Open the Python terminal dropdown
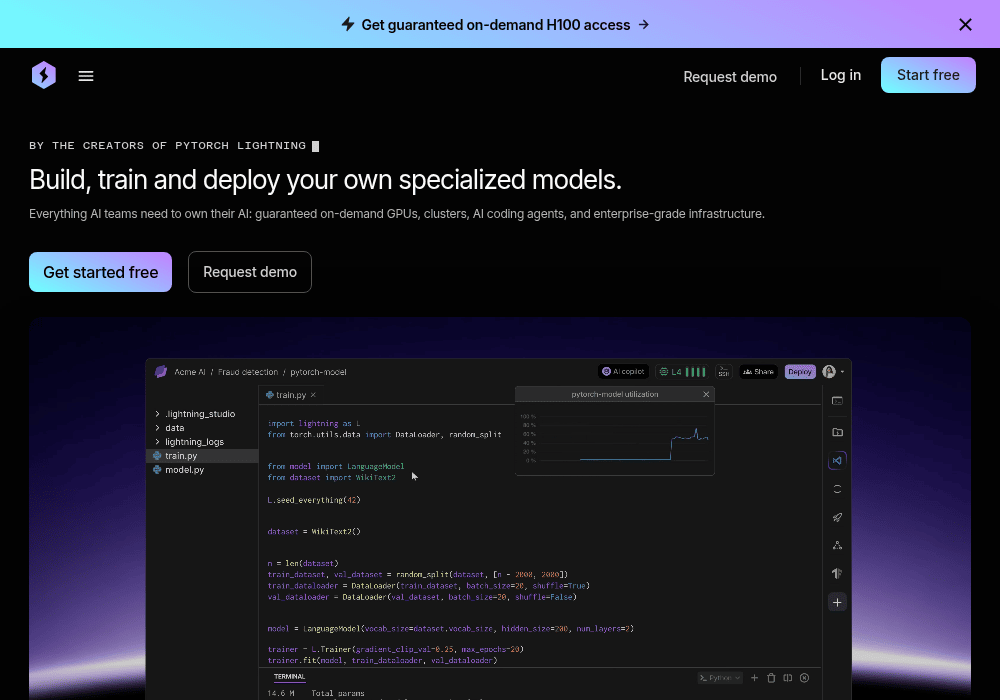Viewport: 1000px width, 700px height. click(x=720, y=678)
